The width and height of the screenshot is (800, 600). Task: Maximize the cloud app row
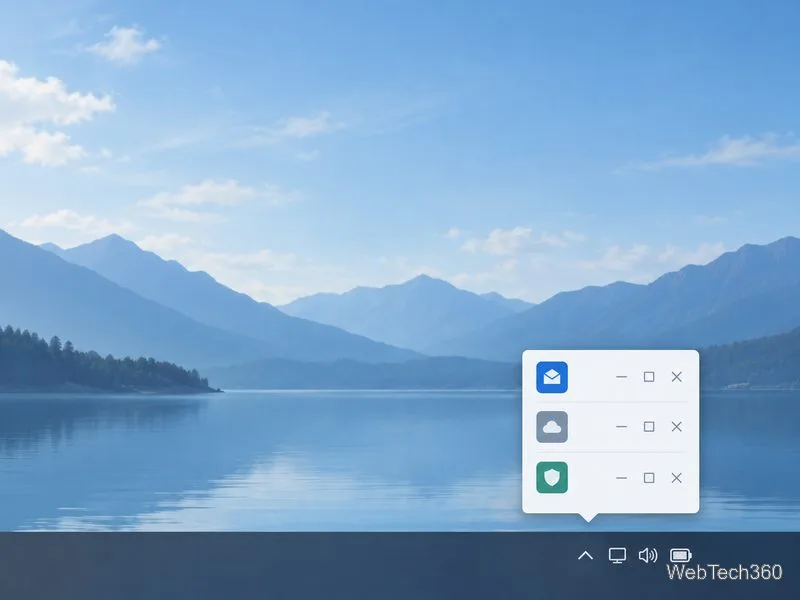[x=649, y=427]
